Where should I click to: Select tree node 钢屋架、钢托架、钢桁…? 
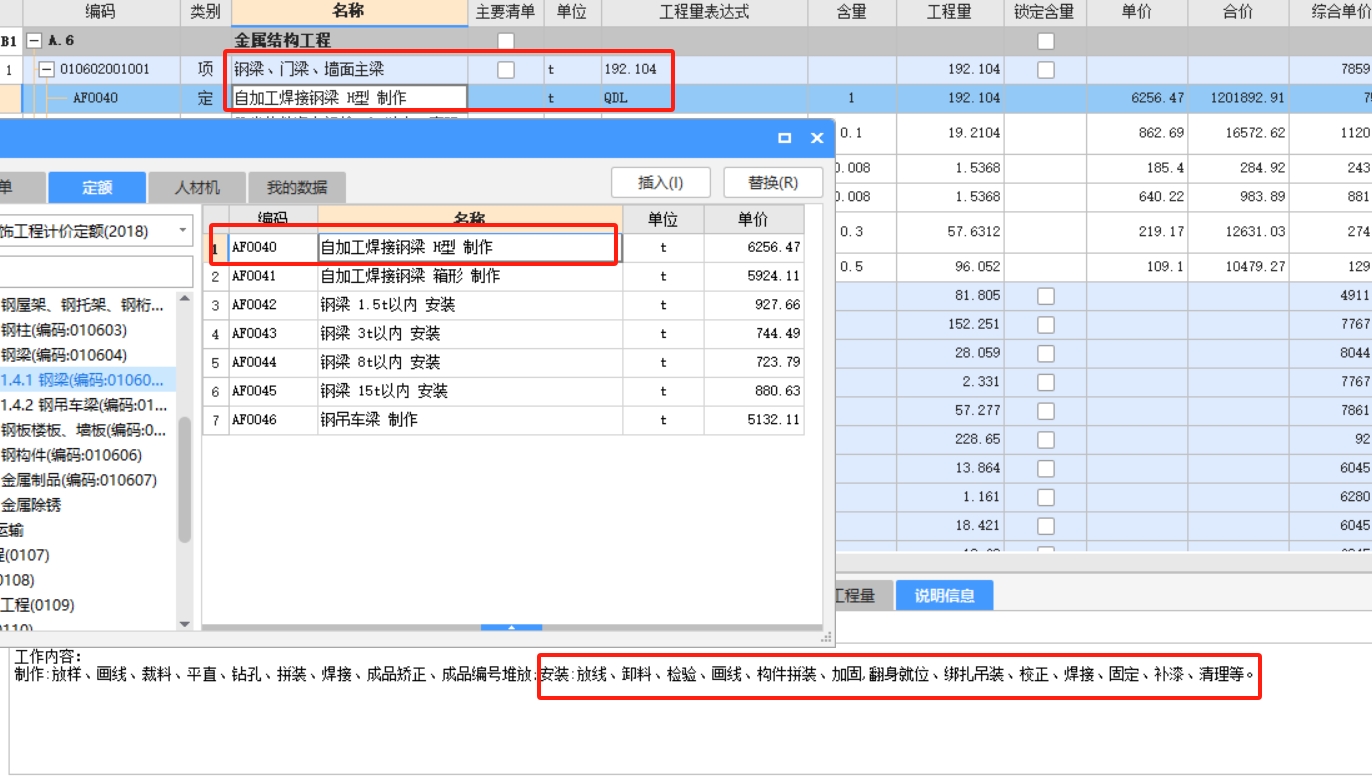[82, 306]
